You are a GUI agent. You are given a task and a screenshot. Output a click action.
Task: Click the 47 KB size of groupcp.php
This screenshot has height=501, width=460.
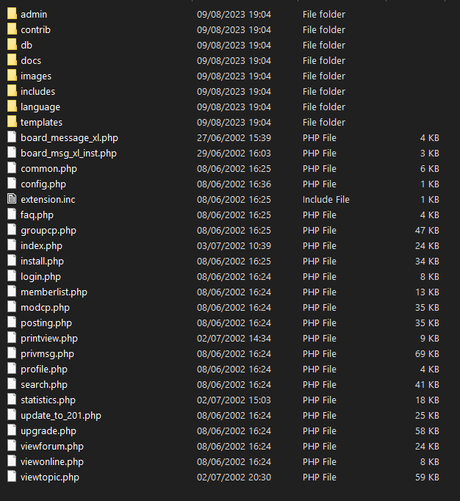(x=427, y=230)
